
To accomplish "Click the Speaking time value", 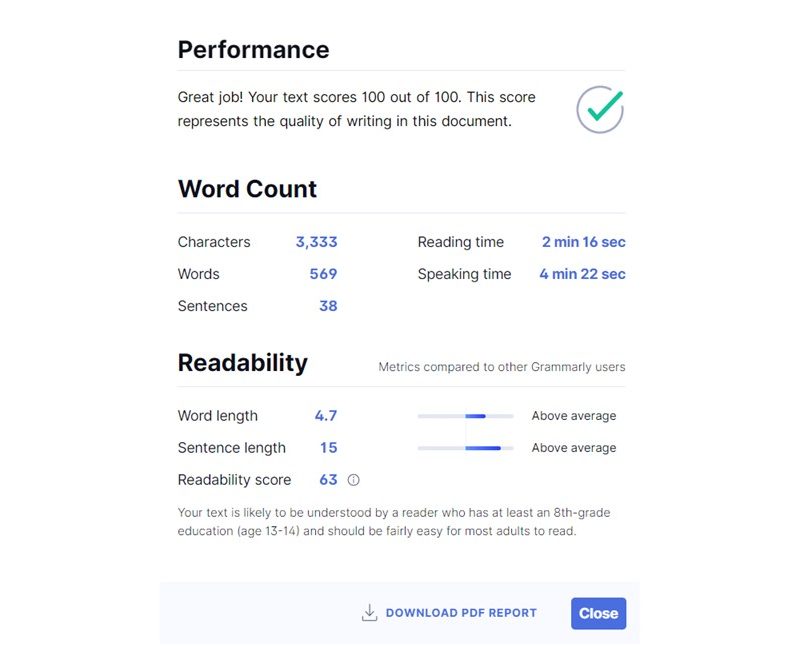I will click(x=582, y=274).
